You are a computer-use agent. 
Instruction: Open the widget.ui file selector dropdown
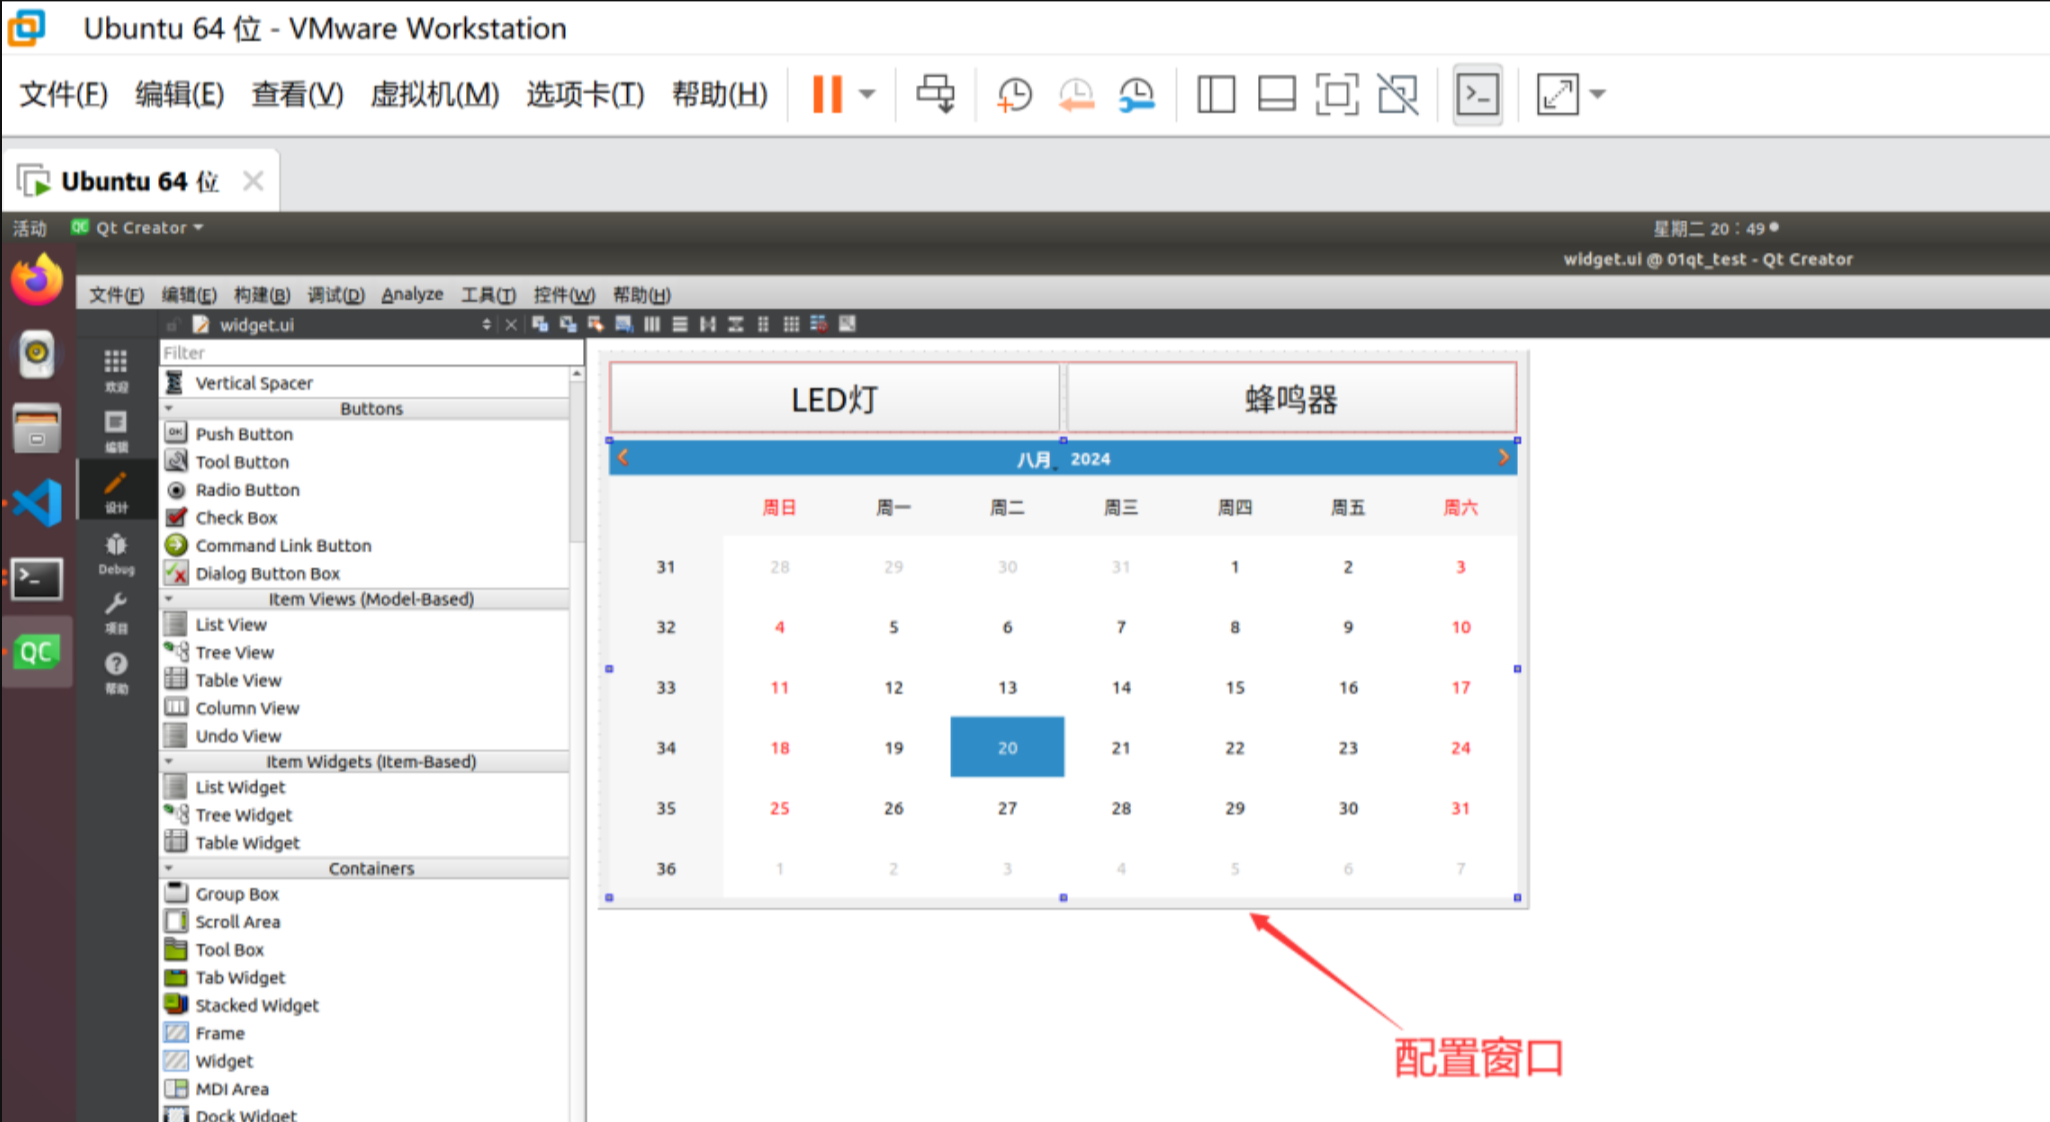(486, 324)
